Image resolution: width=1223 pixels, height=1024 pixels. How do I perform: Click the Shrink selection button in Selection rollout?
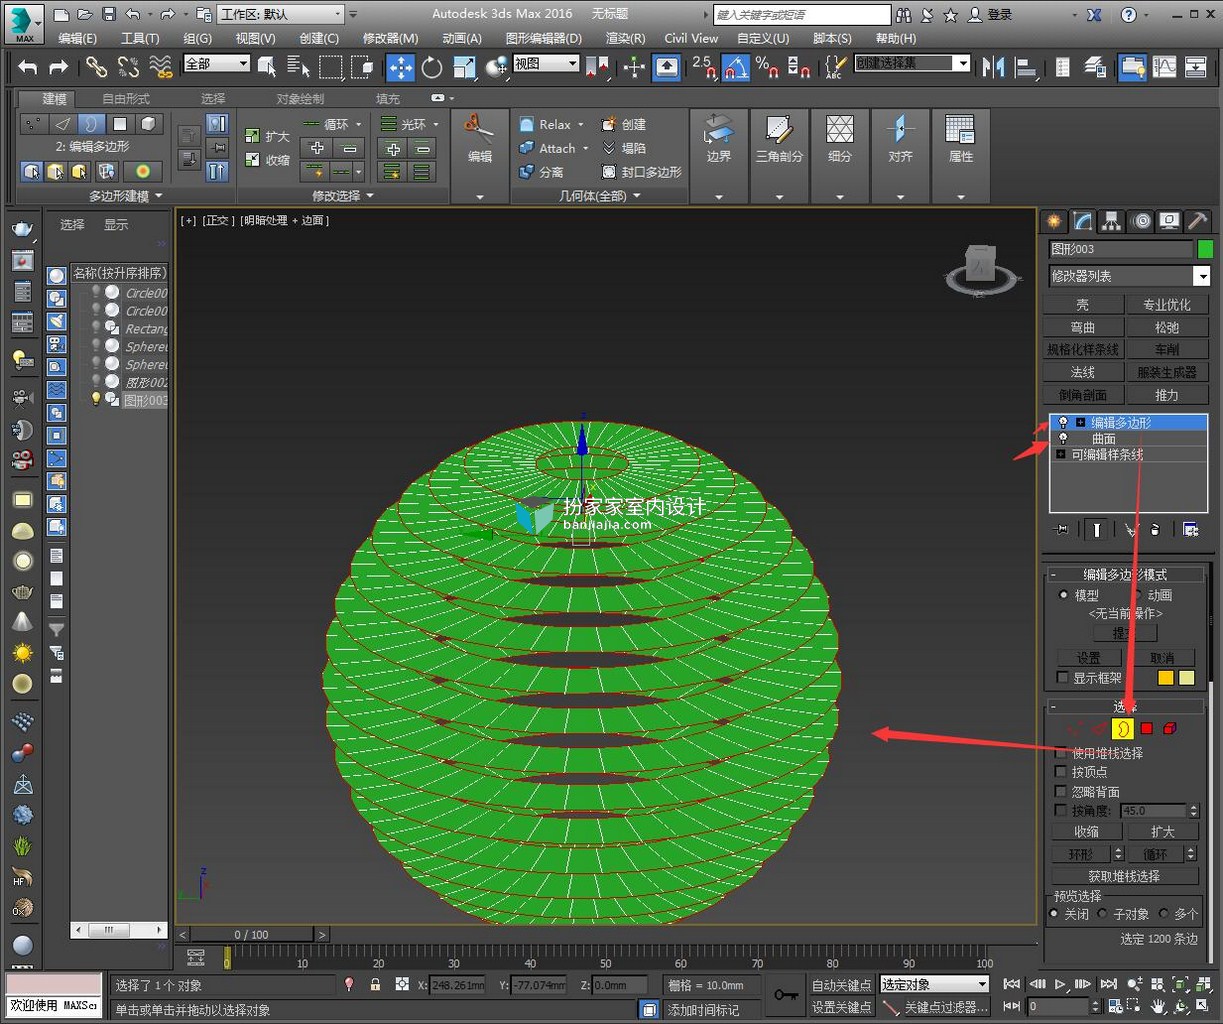tap(1086, 832)
